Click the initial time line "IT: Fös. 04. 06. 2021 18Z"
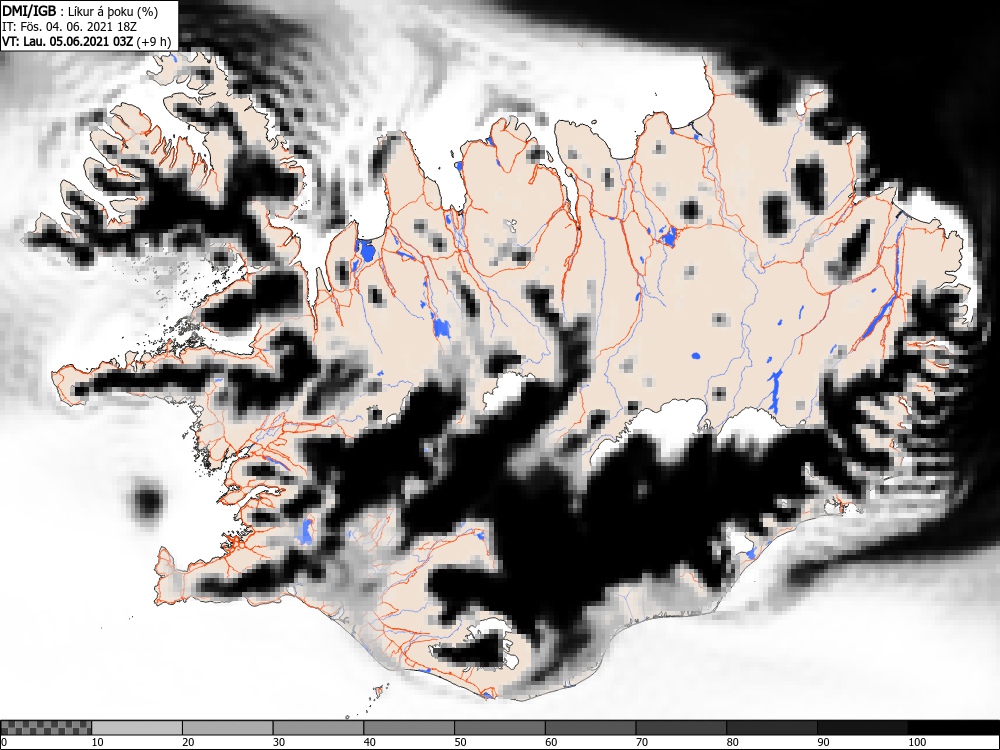1000x750 pixels. tap(69, 27)
